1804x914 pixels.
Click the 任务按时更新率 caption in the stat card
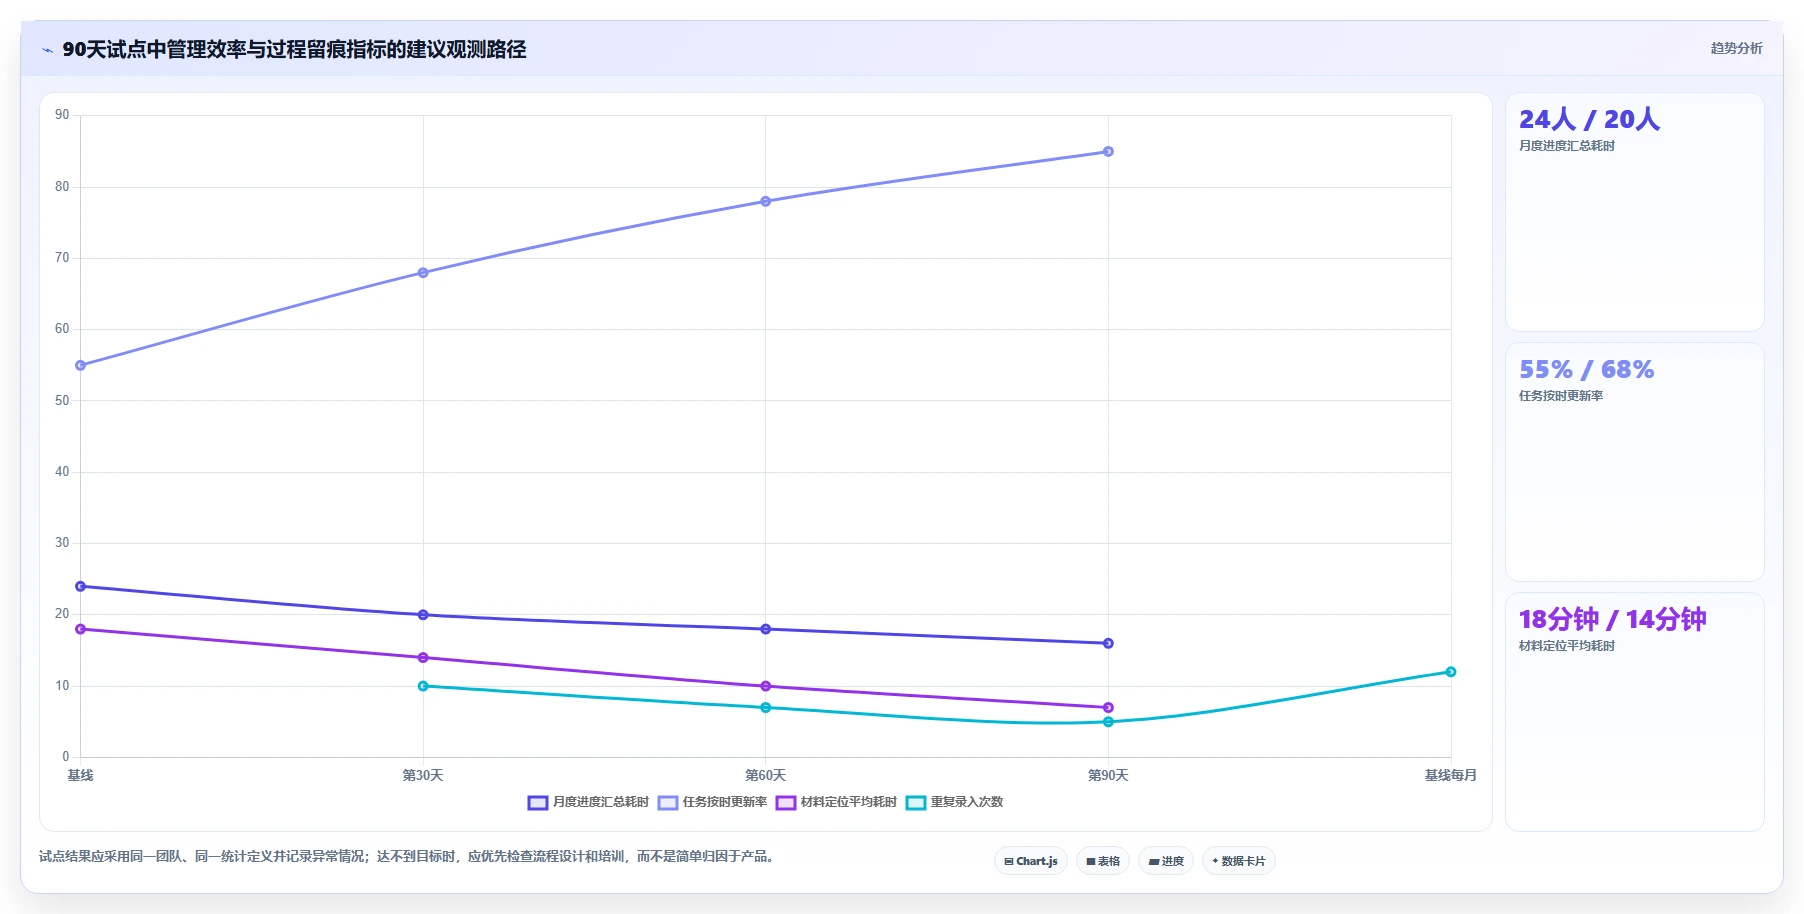click(x=1561, y=396)
